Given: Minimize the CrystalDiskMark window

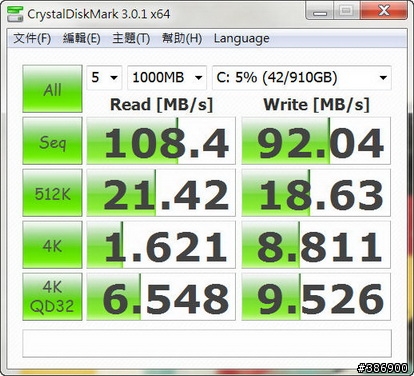Looking at the screenshot, I should (x=319, y=11).
